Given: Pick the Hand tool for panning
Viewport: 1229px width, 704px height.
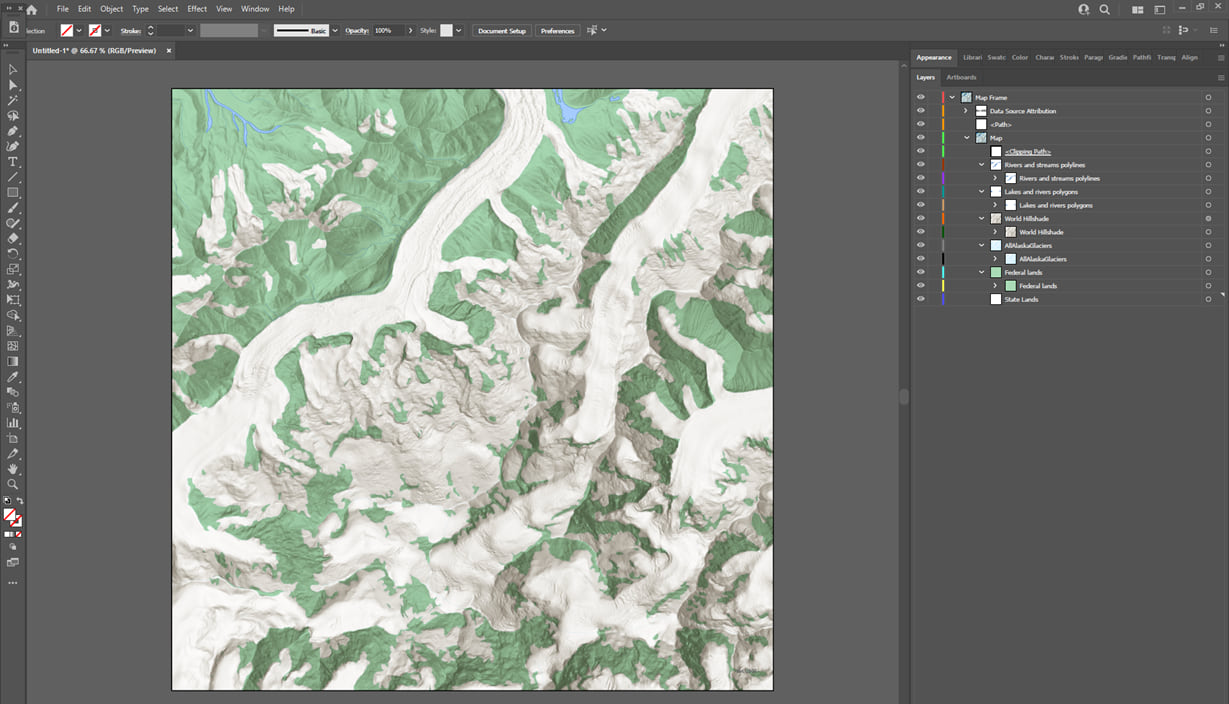Looking at the screenshot, I should click(x=13, y=470).
